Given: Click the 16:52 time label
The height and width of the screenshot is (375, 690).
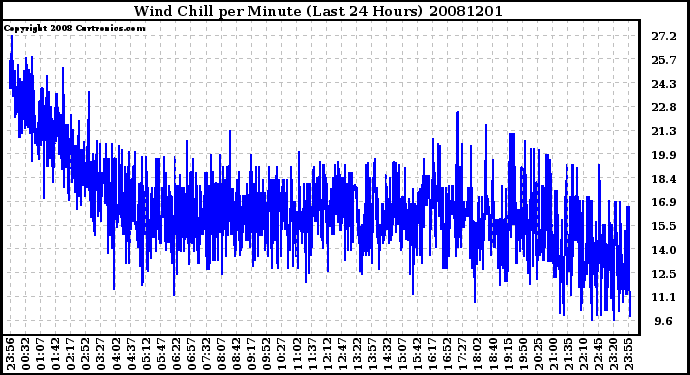Looking at the screenshot, I should tap(447, 354).
